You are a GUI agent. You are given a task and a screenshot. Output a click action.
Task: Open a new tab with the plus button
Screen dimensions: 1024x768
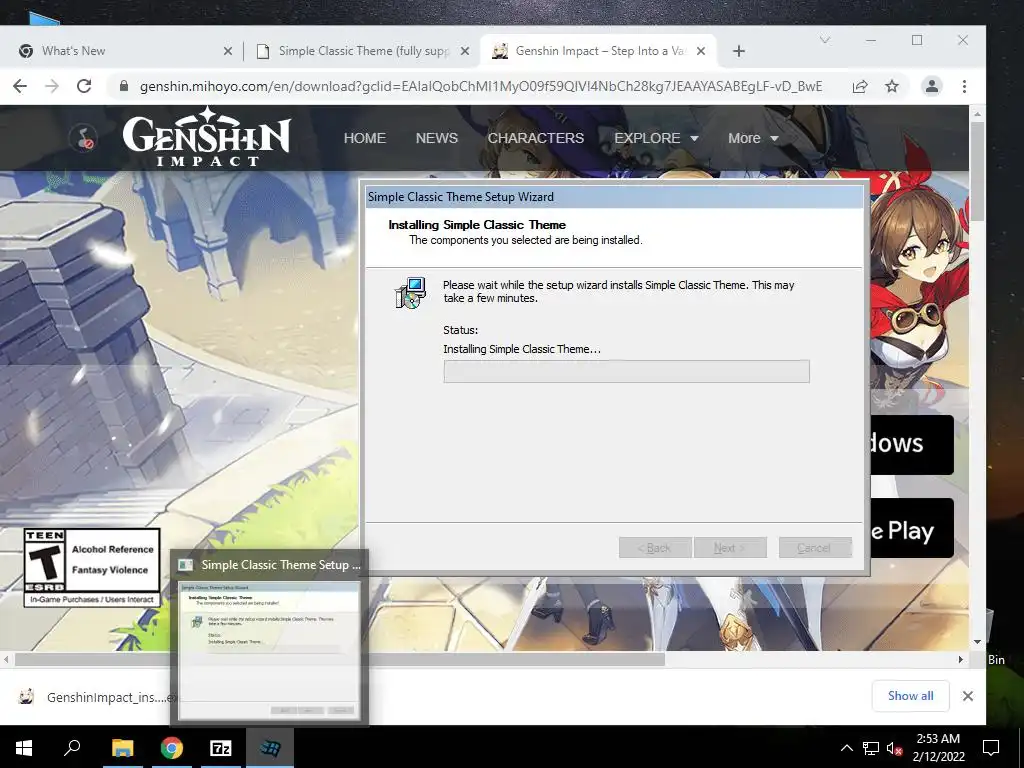[x=739, y=51]
